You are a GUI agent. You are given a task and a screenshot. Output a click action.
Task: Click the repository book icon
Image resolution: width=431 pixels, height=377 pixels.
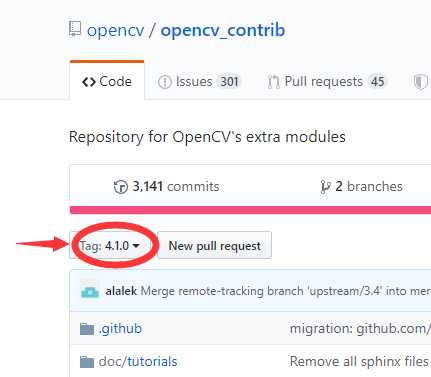75,29
